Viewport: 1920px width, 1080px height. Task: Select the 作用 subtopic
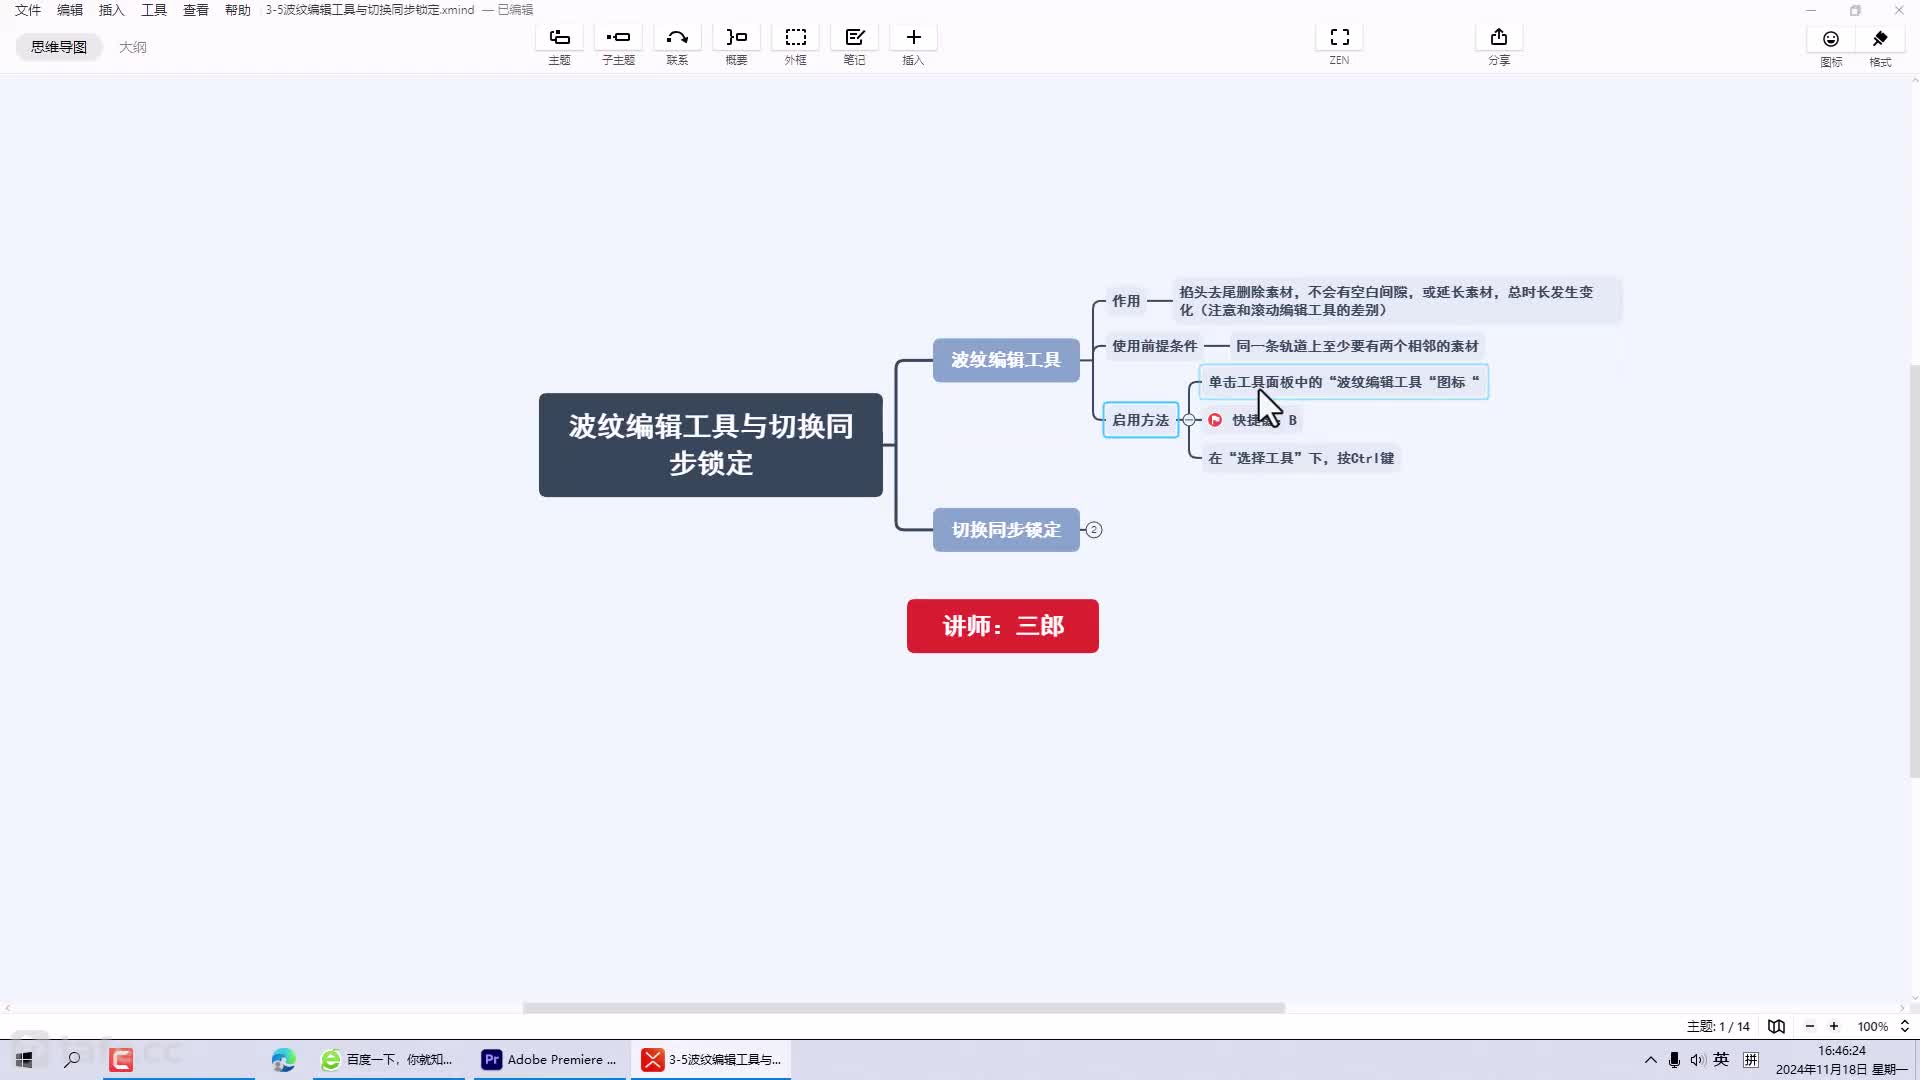(1126, 301)
